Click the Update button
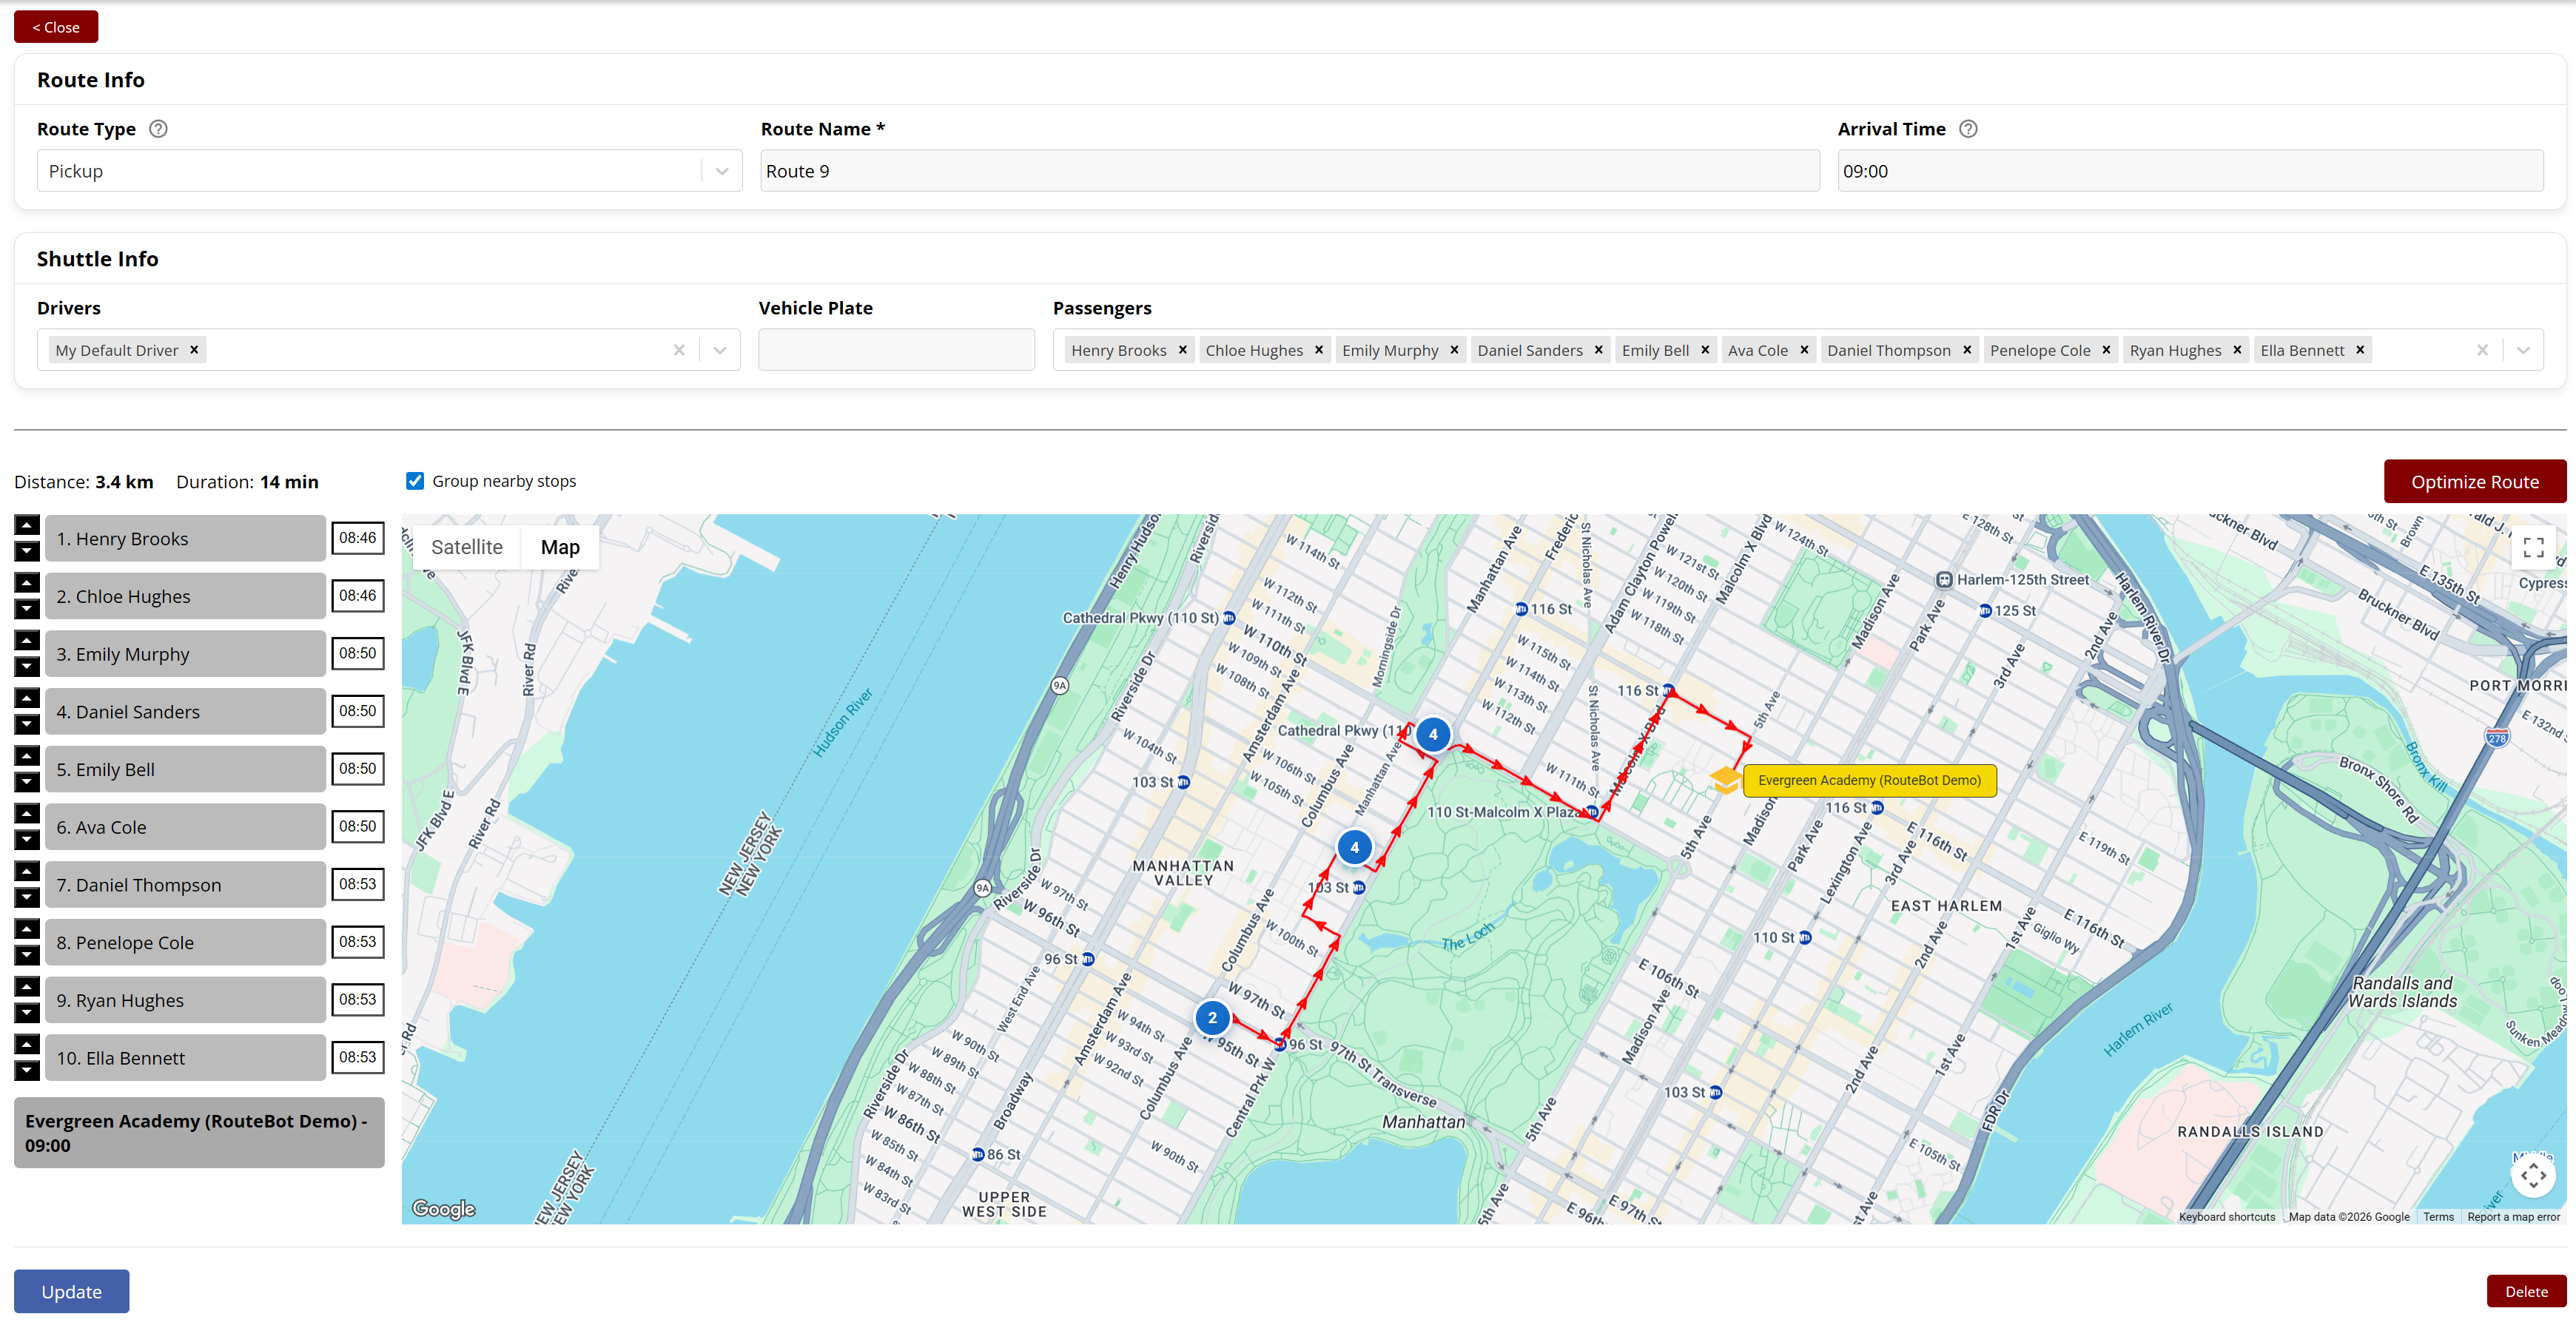The image size is (2576, 1328). coord(71,1291)
